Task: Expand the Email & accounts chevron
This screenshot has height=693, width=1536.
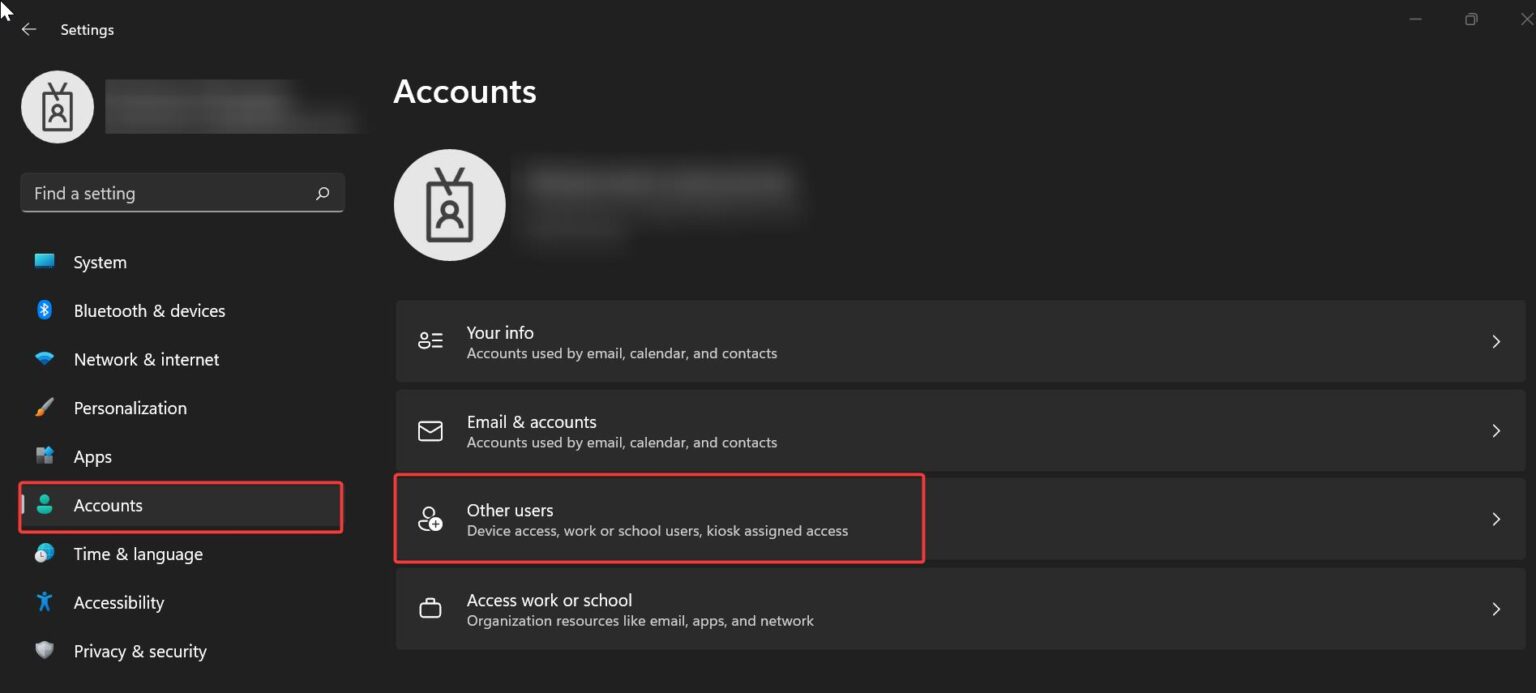Action: 1496,431
